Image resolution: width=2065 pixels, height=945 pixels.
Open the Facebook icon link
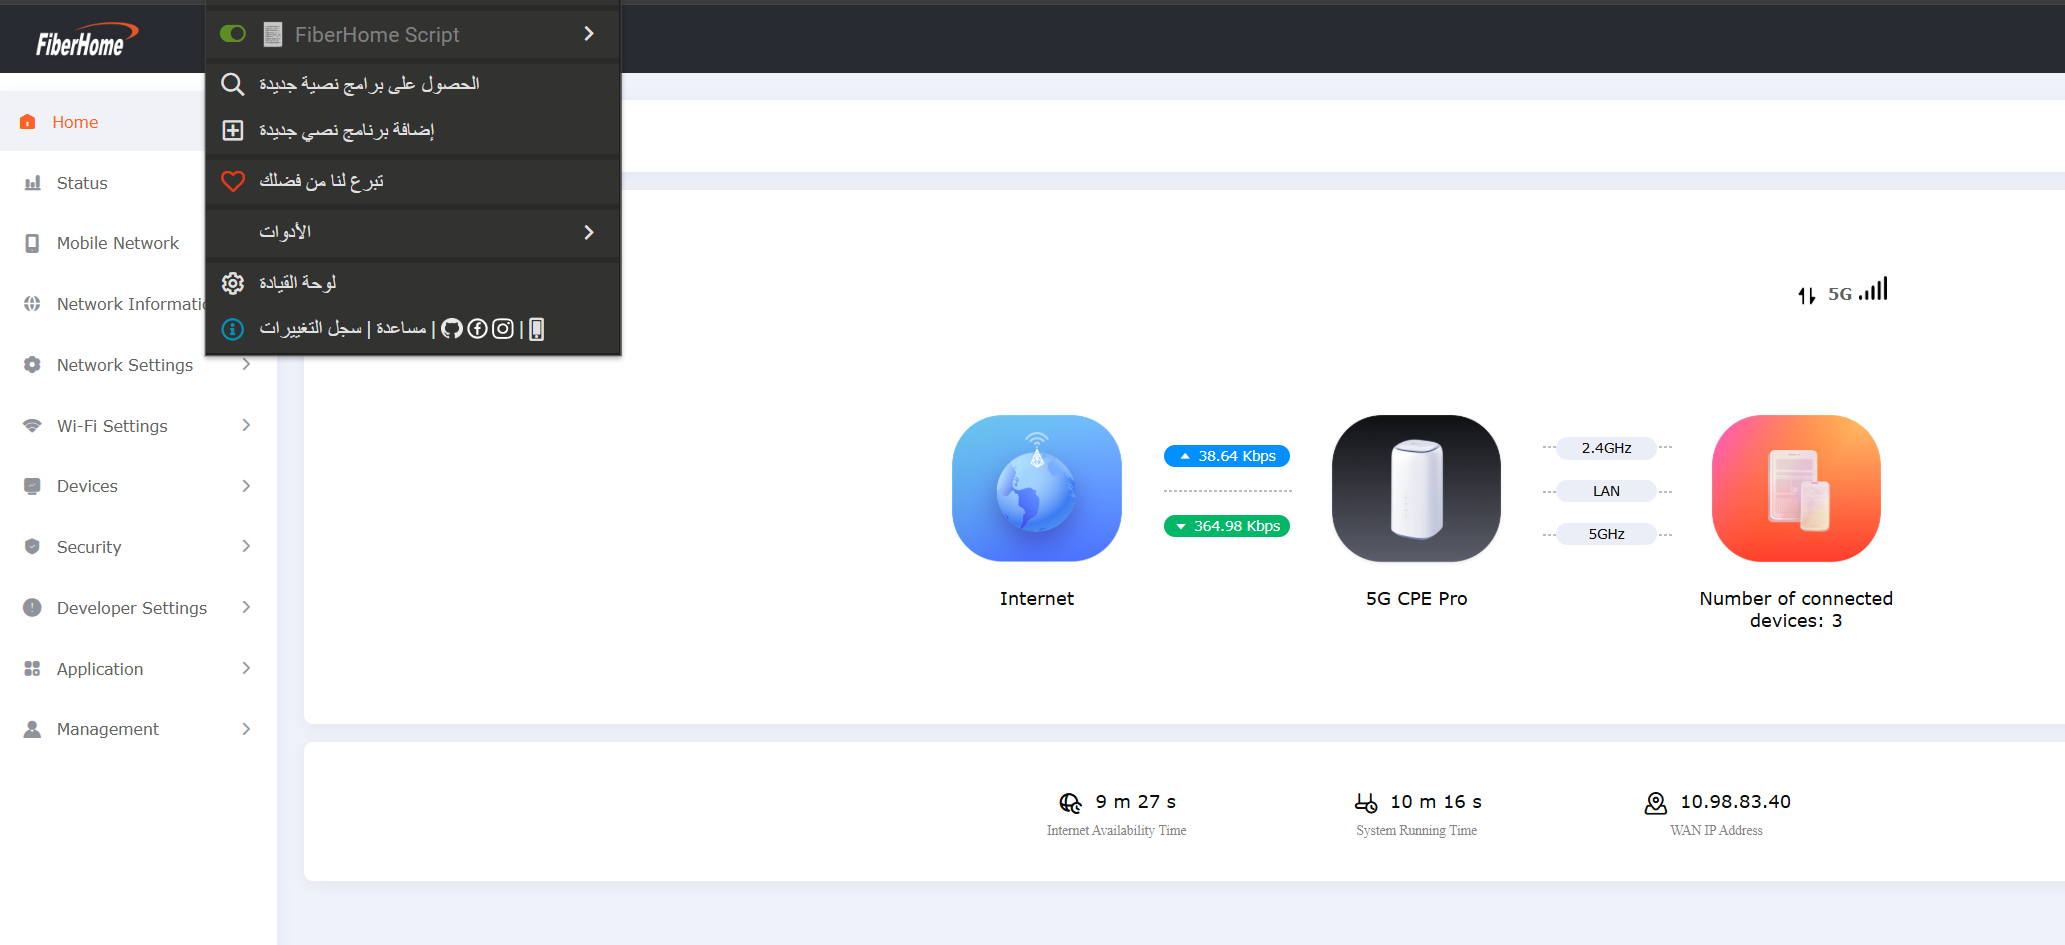point(477,329)
